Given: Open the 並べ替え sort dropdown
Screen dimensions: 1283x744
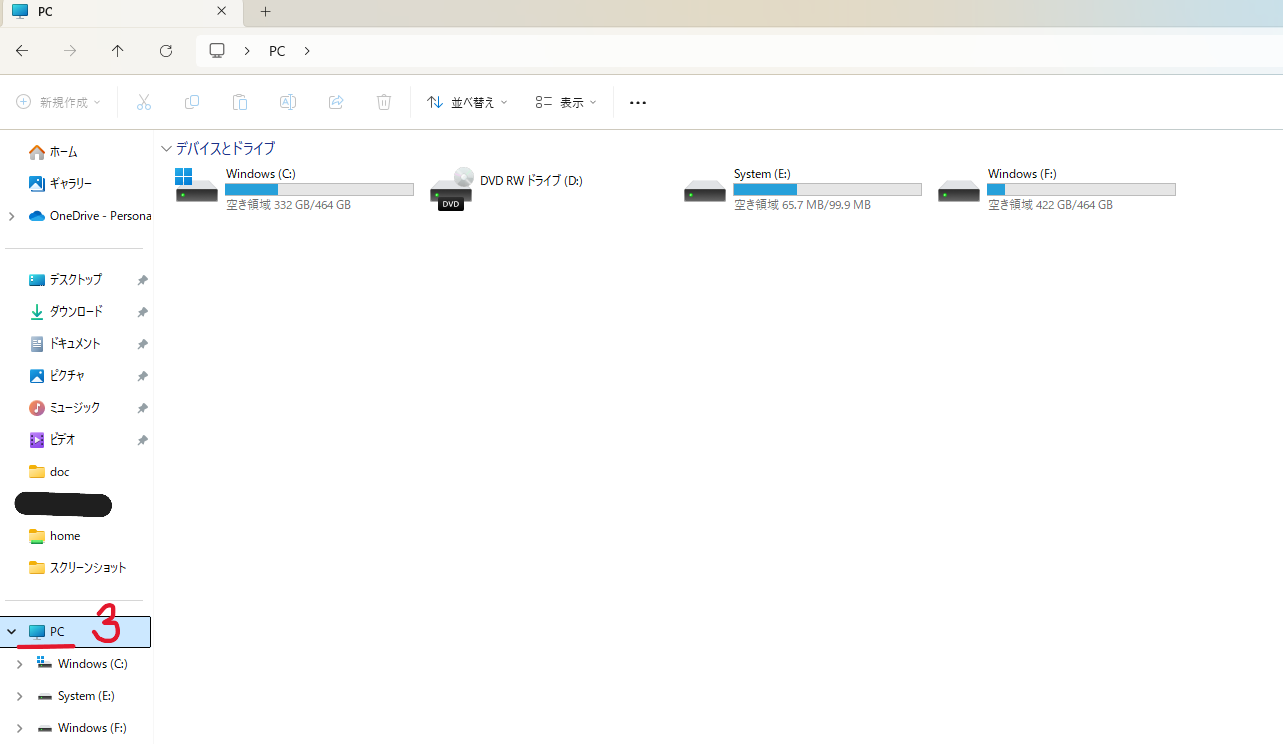Looking at the screenshot, I should click(x=467, y=102).
